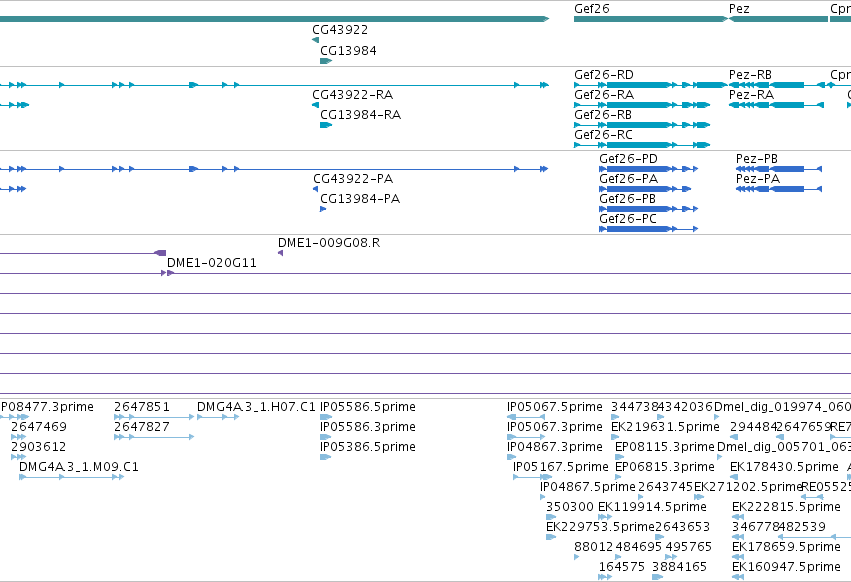The height and width of the screenshot is (582, 851).
Task: Click the 3884165 EST label
Action: [679, 567]
